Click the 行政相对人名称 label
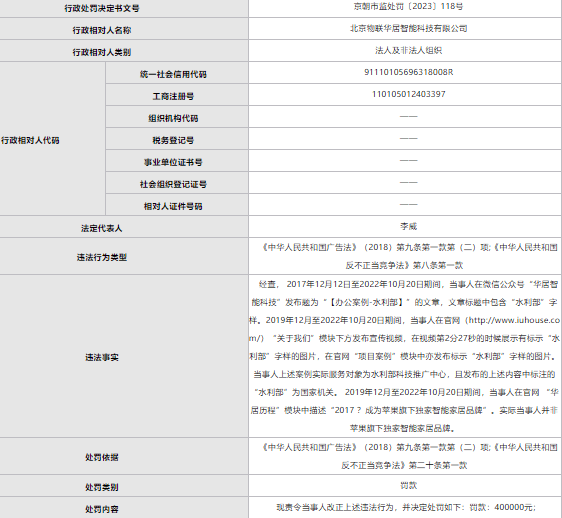The width and height of the screenshot is (562, 518). tap(102, 30)
